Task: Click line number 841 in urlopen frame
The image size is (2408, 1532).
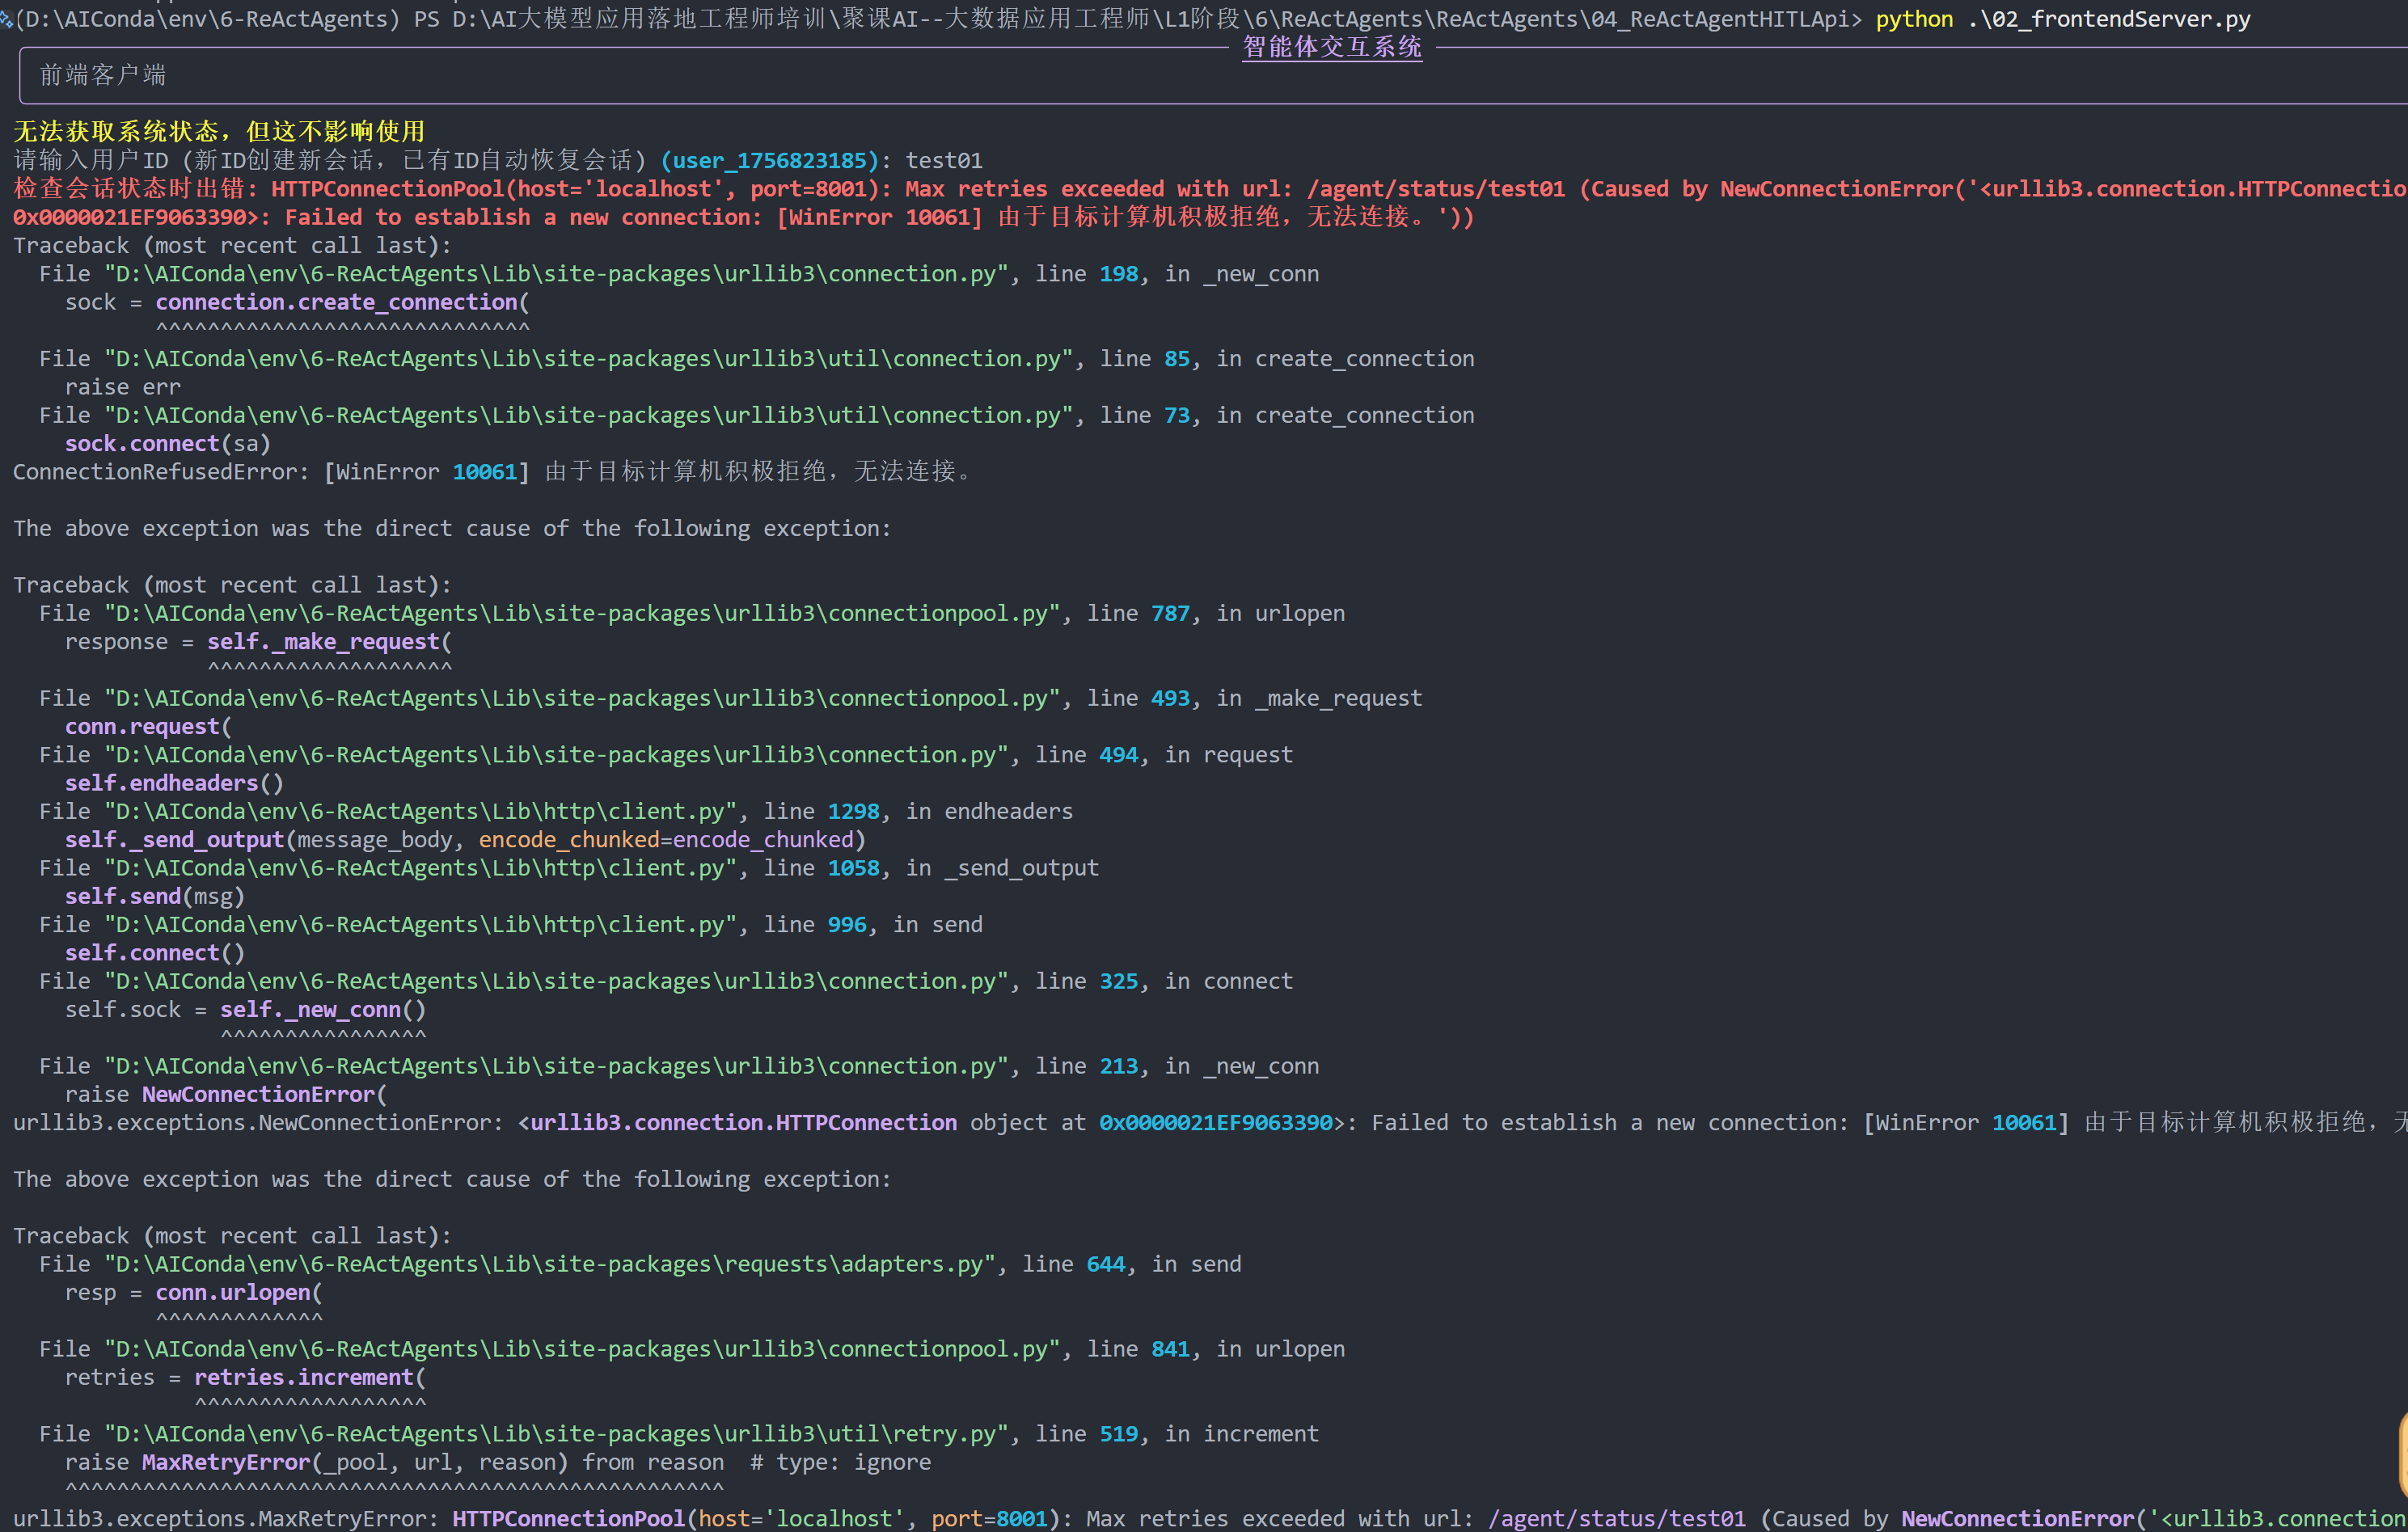Action: coord(1170,1350)
